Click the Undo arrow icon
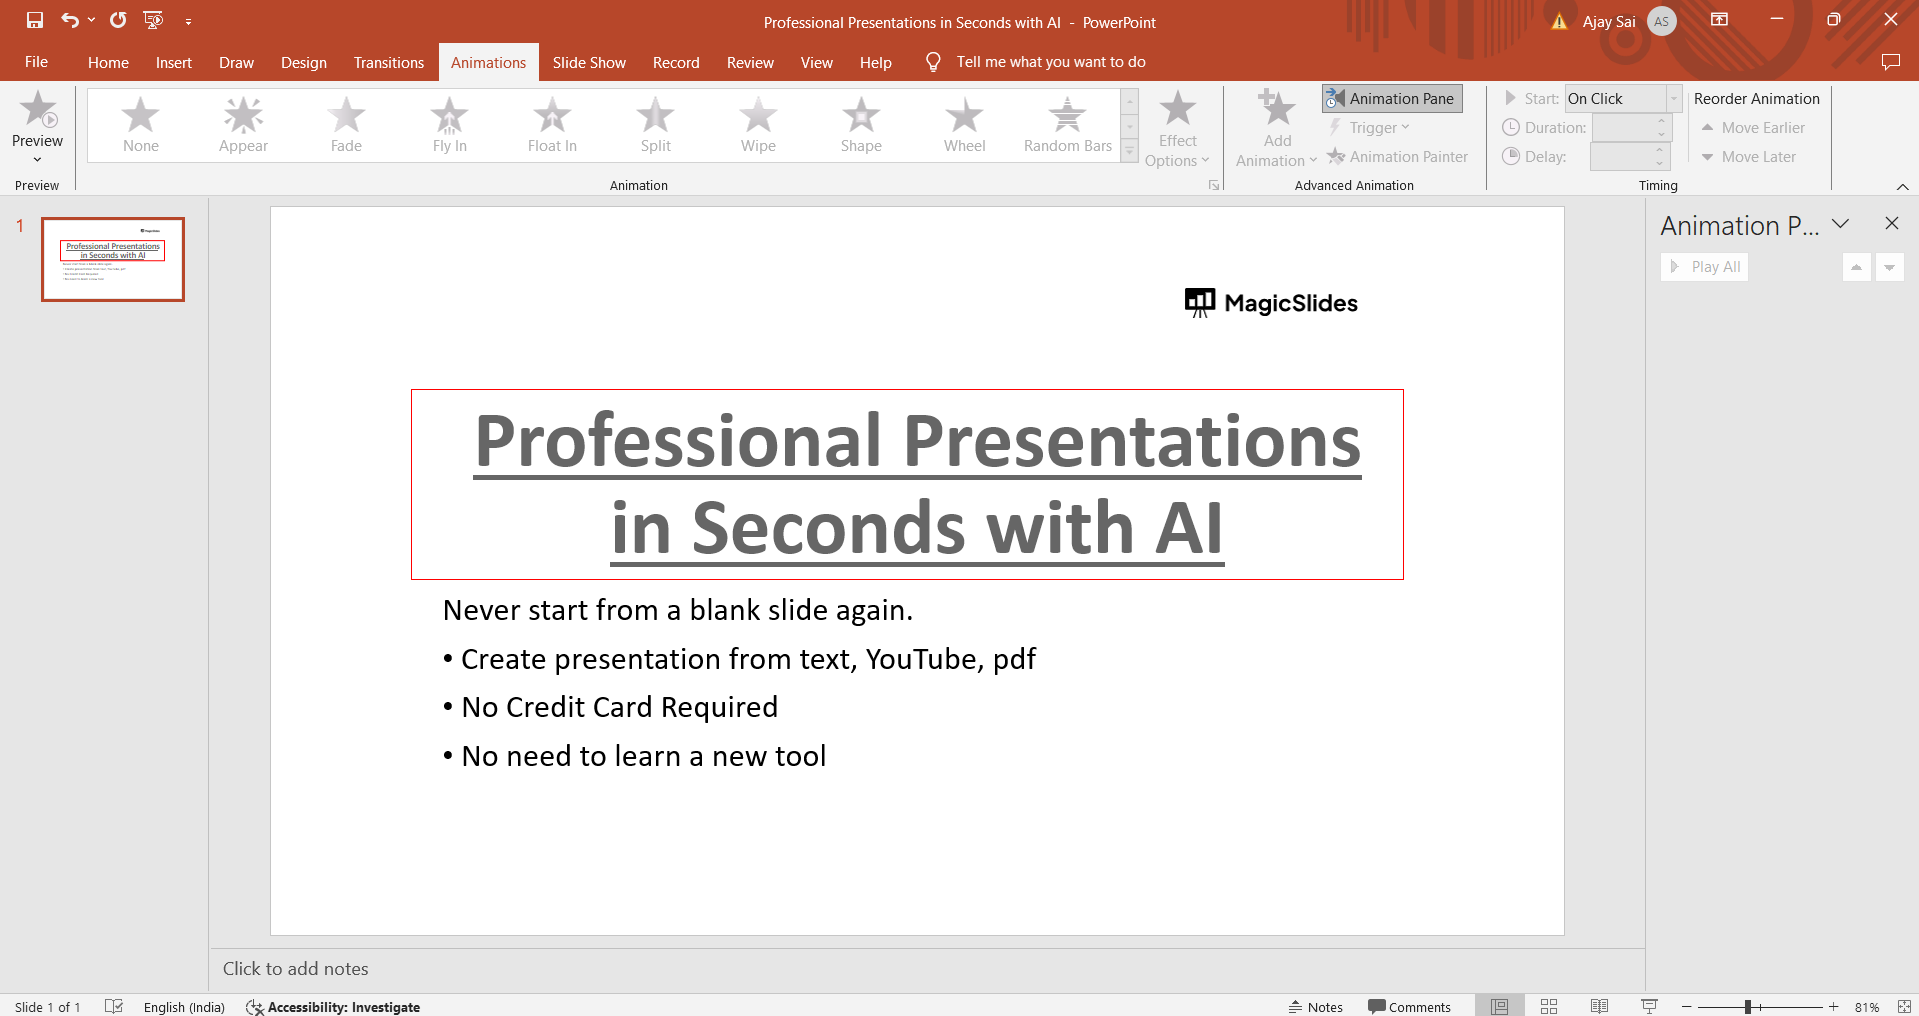The image size is (1919, 1016). click(69, 20)
